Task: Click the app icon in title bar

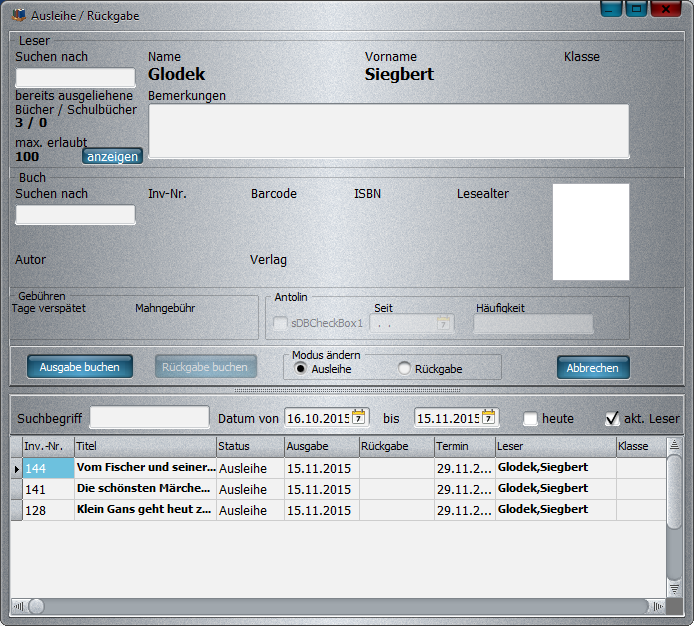Action: (18, 16)
